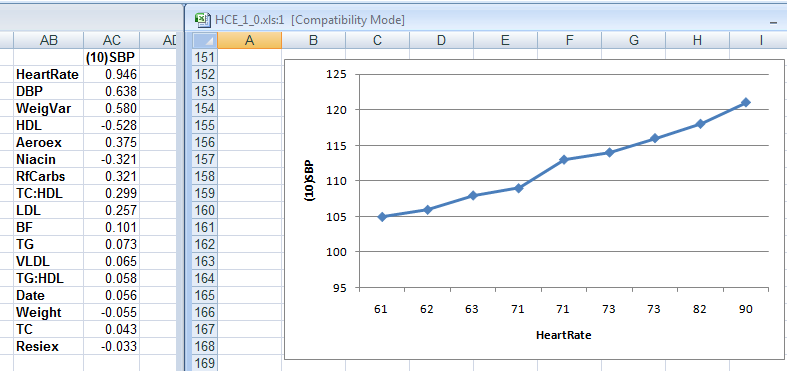Screen dimensions: 787x371
Task: Select row 160 header
Action: click(x=205, y=210)
